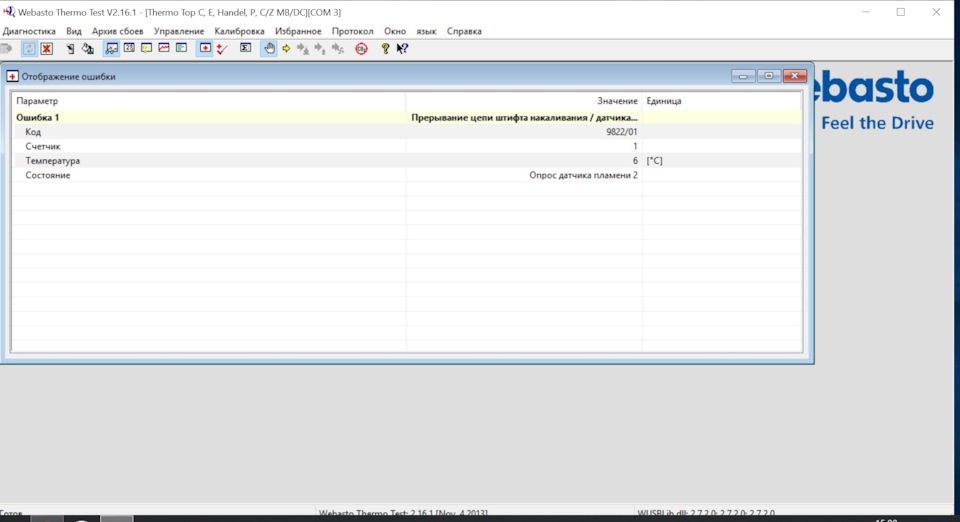
Task: Select the Температура parameter row
Action: click(407, 160)
